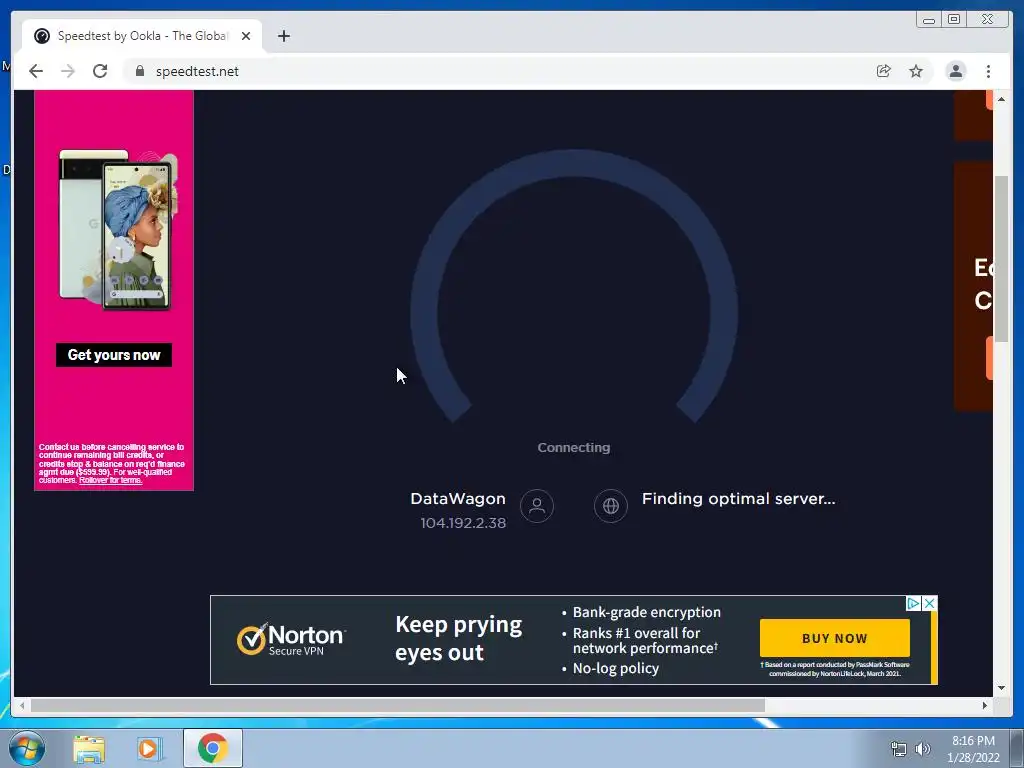Open the Windows Start menu
The width and height of the screenshot is (1024, 768).
pos(27,748)
